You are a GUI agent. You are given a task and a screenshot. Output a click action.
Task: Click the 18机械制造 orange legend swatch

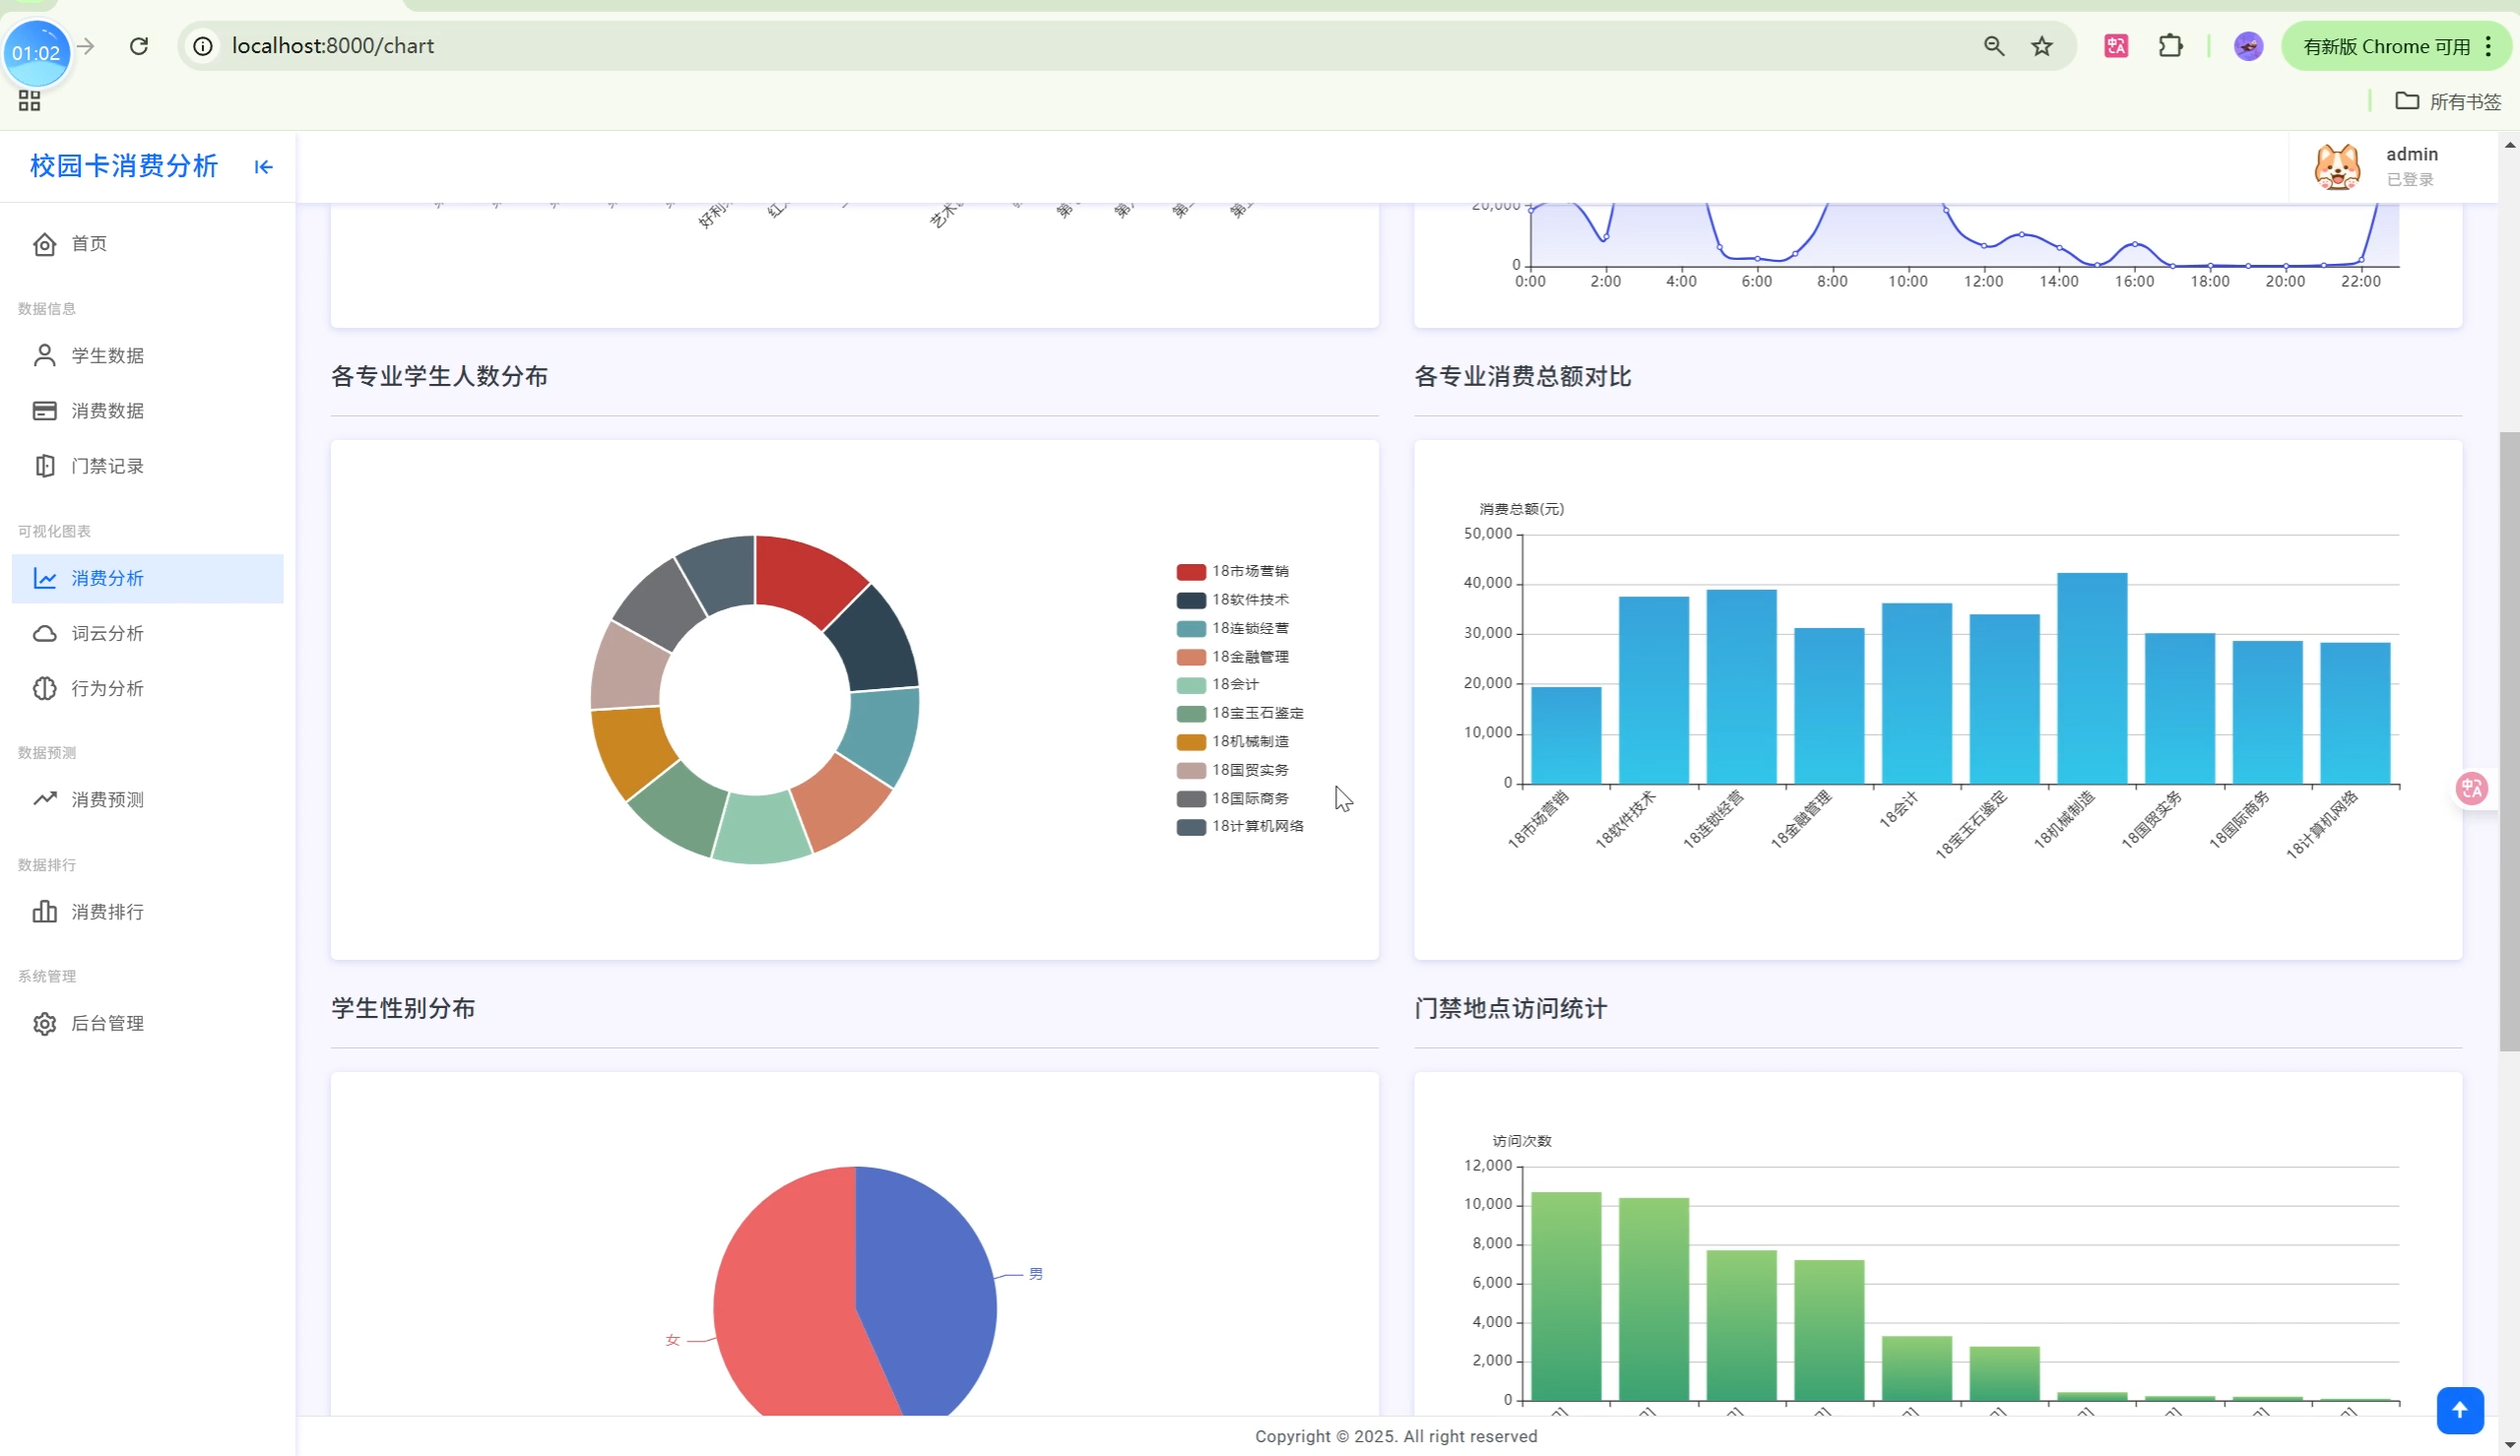pos(1190,742)
